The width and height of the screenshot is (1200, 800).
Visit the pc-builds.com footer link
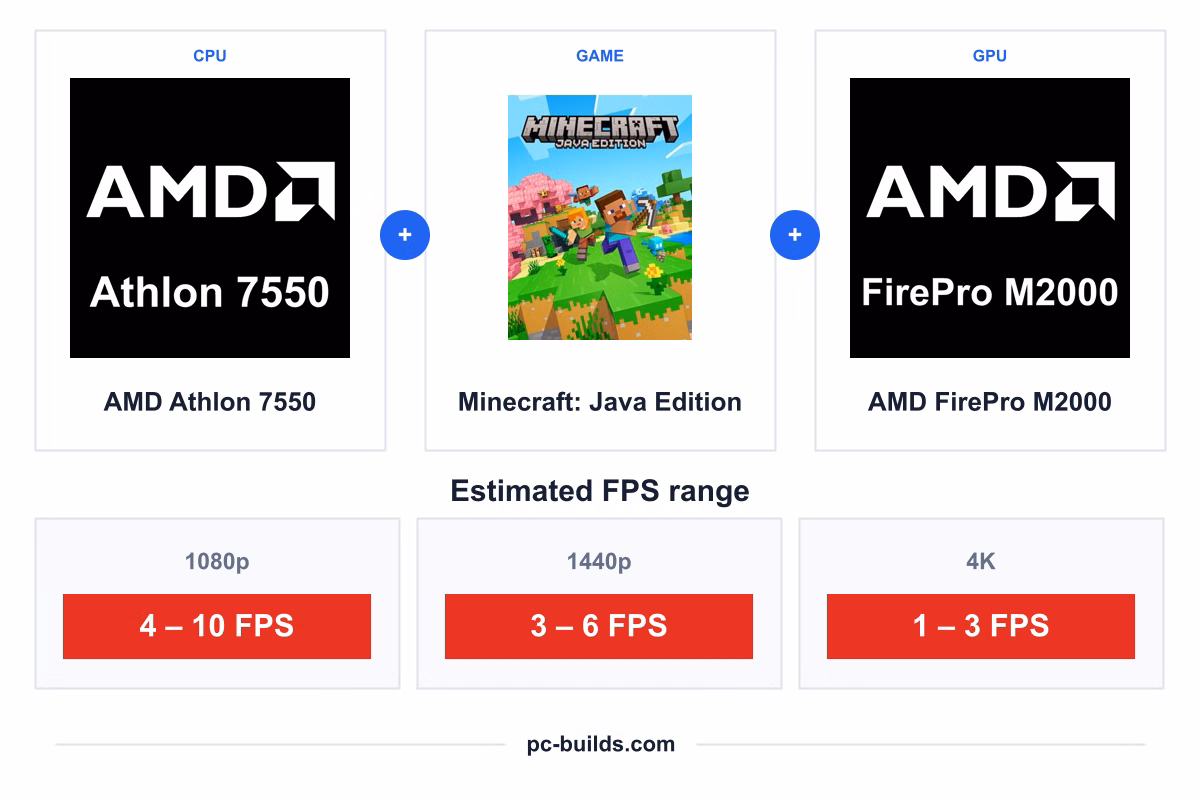[x=601, y=744]
